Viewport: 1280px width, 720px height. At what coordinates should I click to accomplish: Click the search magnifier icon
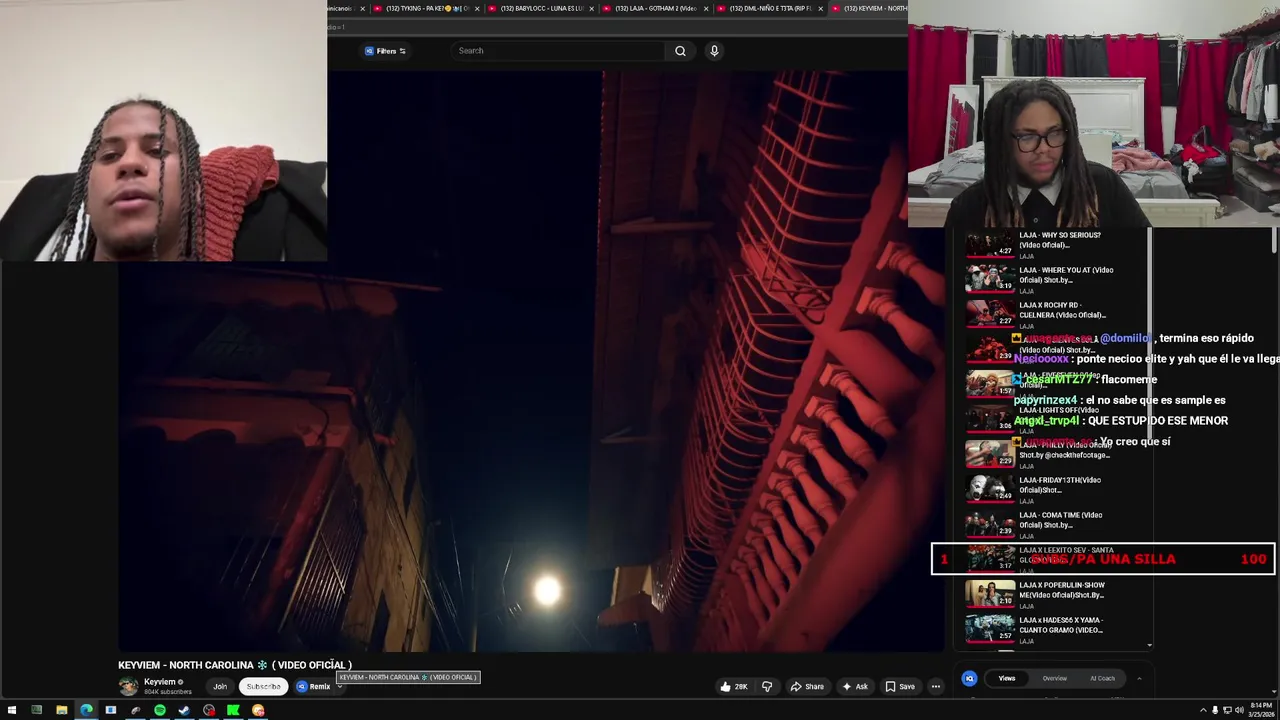click(x=680, y=51)
